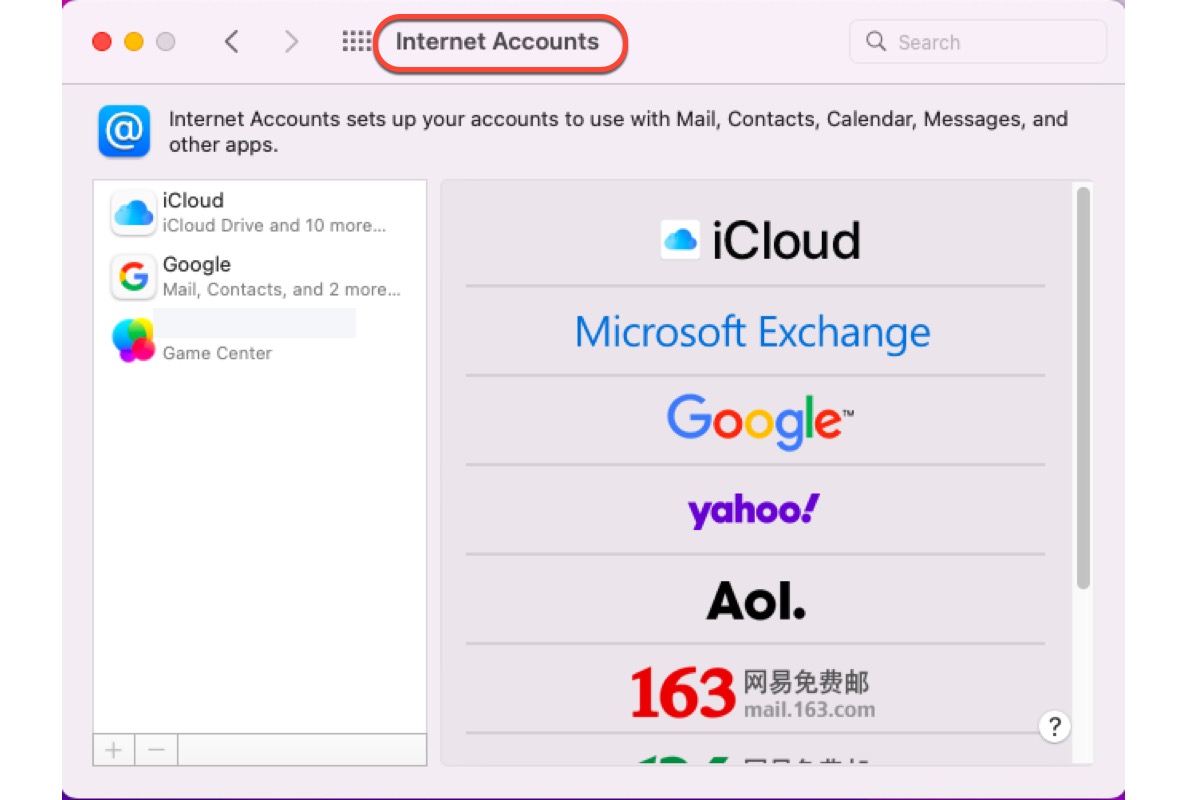
Task: Close the window with red button
Action: (102, 42)
